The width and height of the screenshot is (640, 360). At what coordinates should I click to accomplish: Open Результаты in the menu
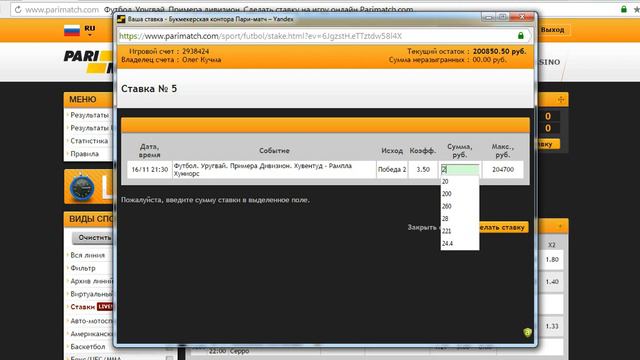[89, 115]
